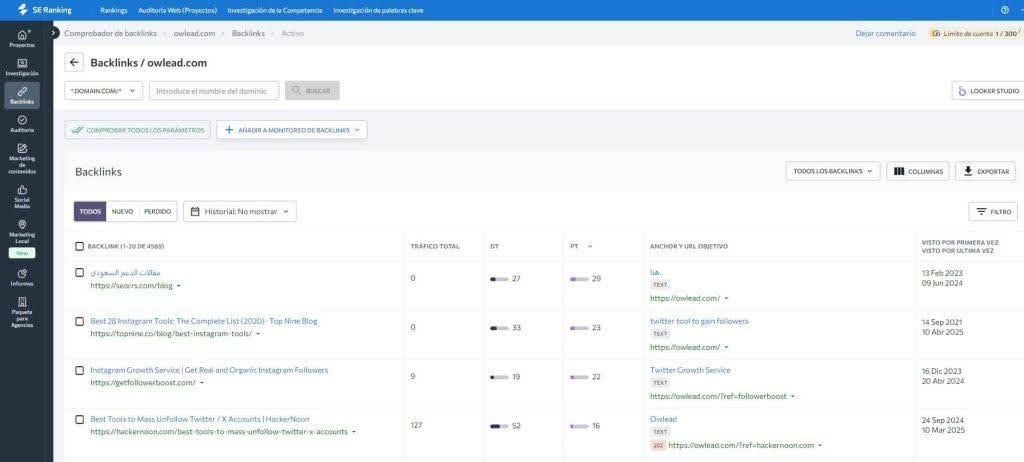Viewport: 1024px width, 462px height.
Task: Open Investigación de palabras clave menu
Action: pyautogui.click(x=378, y=10)
